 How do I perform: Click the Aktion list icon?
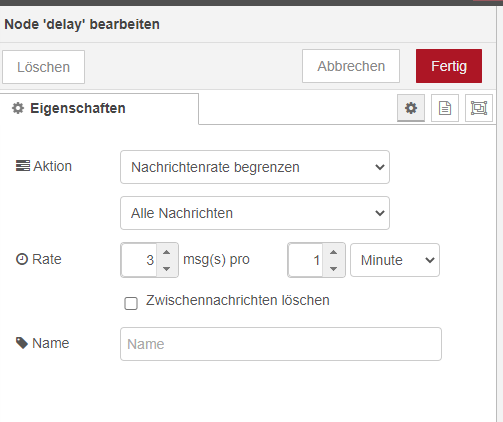tap(23, 166)
